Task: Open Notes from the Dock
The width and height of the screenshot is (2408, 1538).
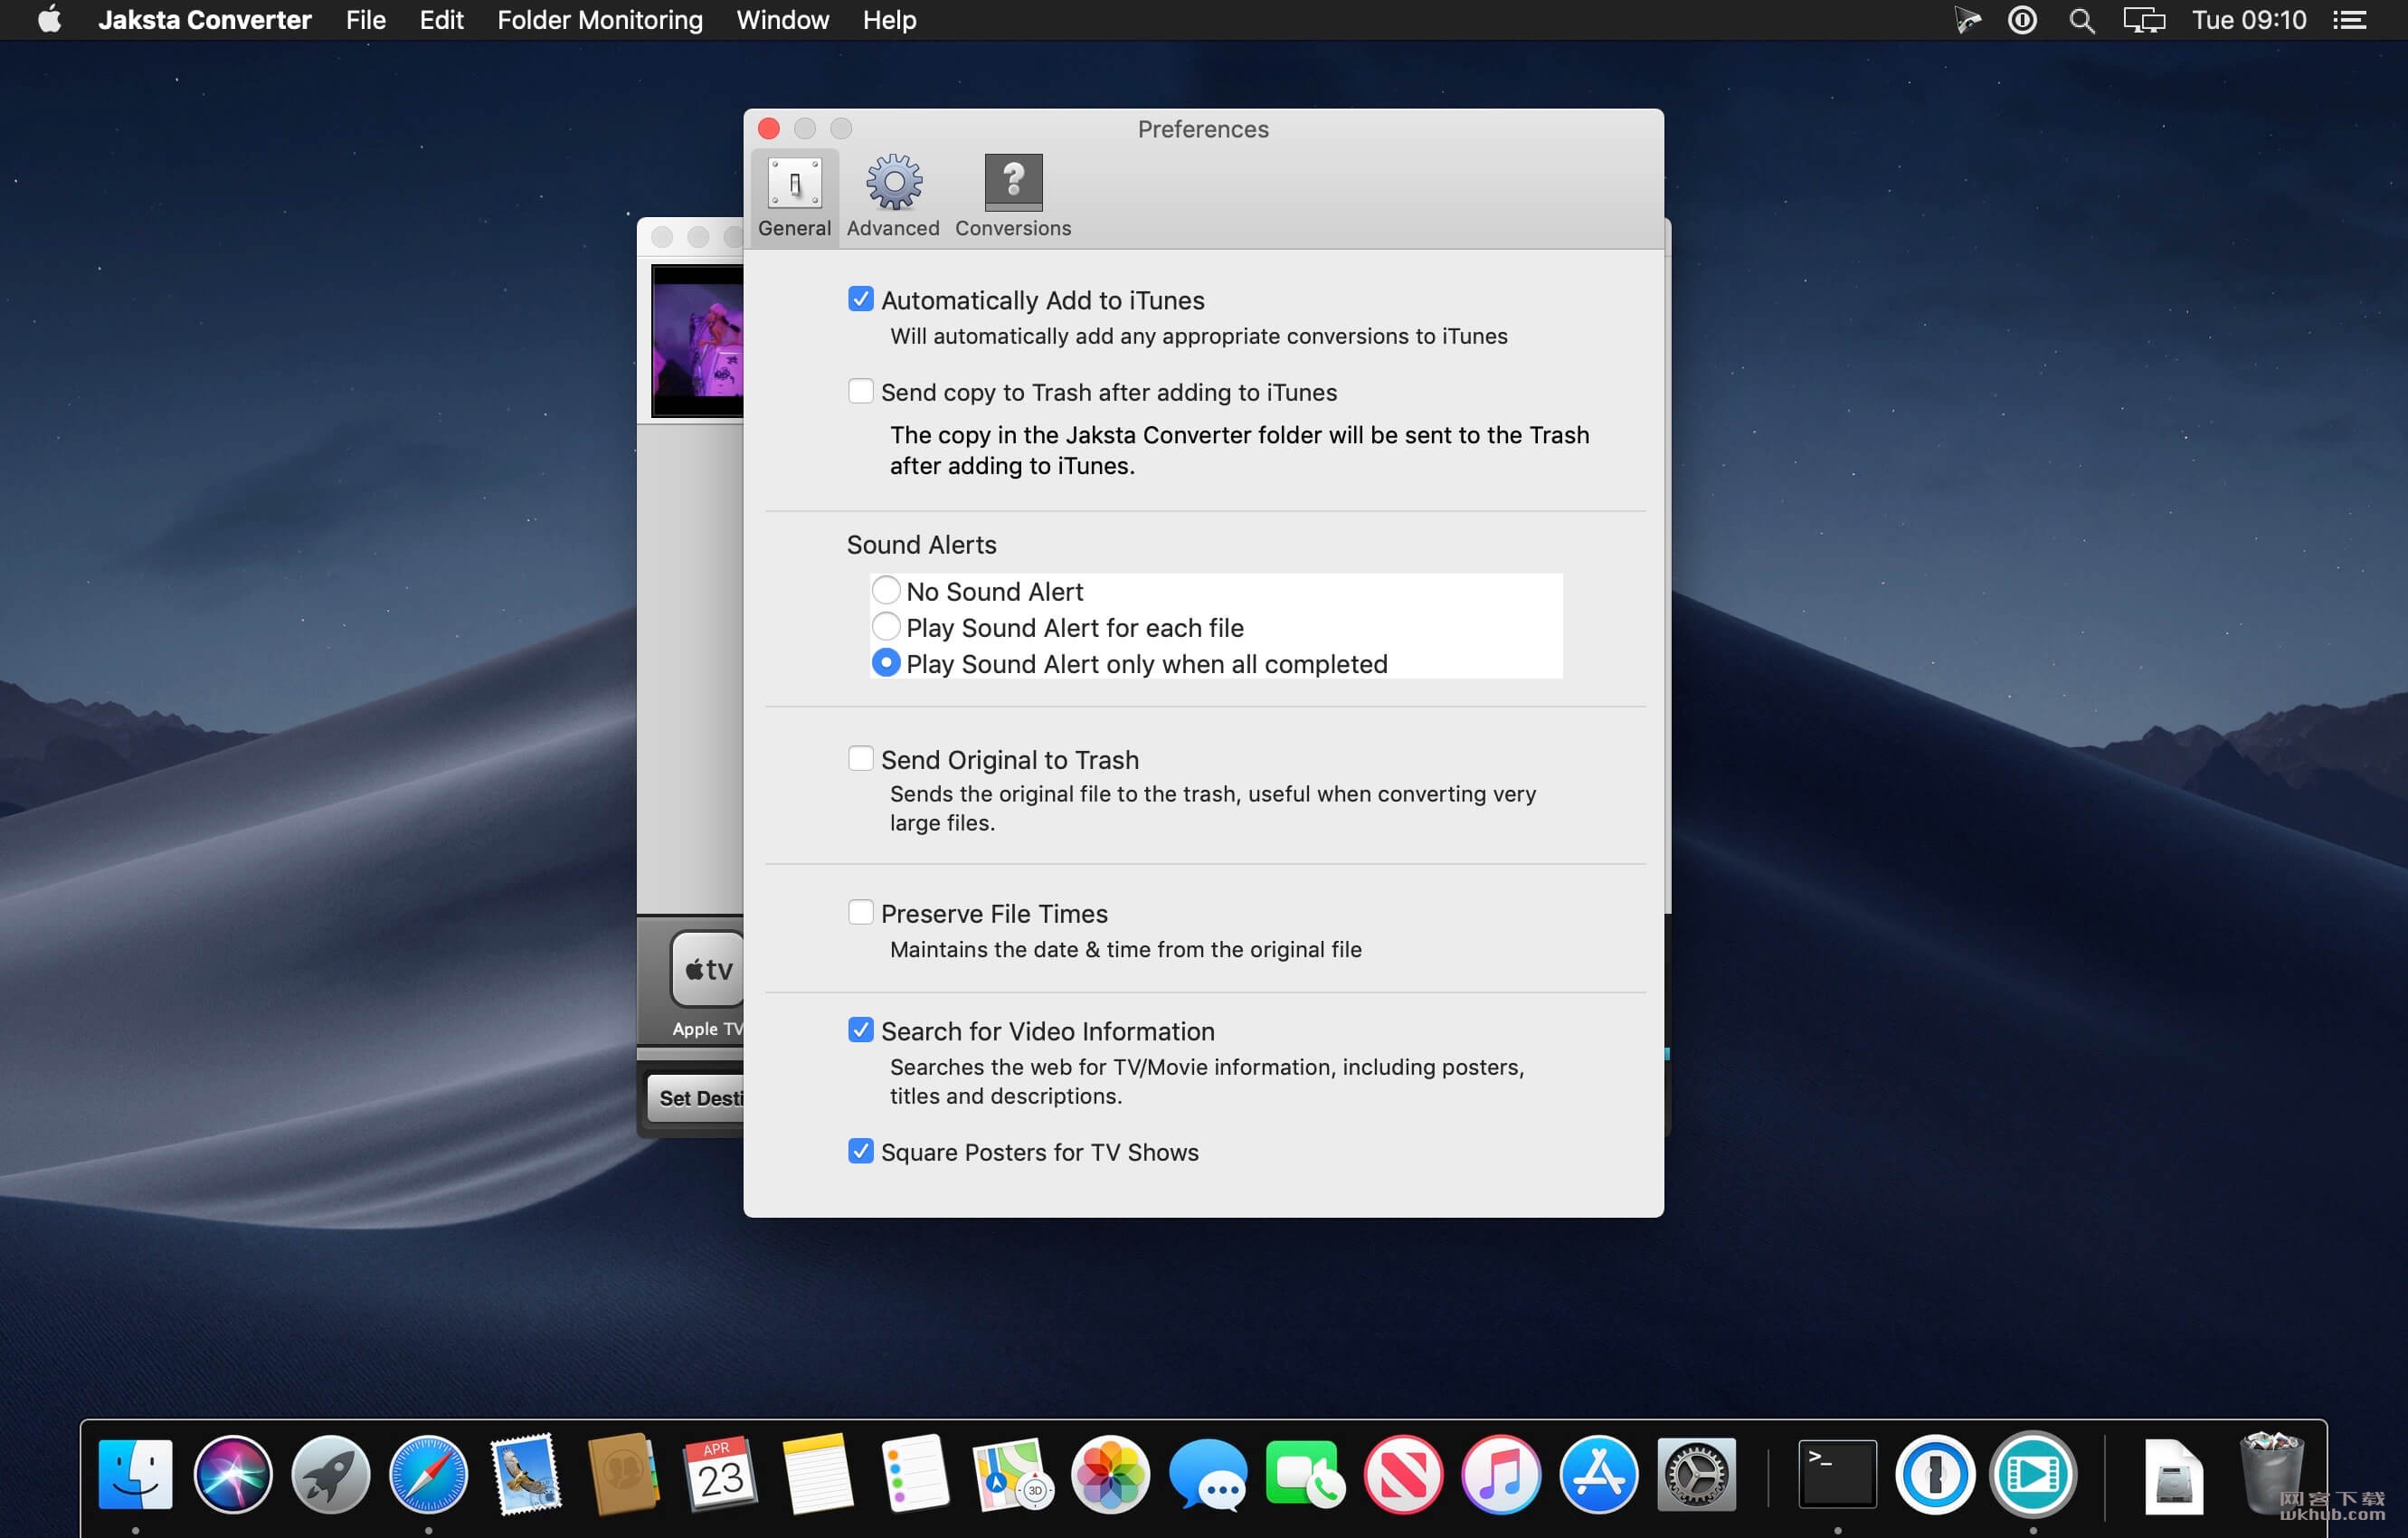Action: (818, 1474)
